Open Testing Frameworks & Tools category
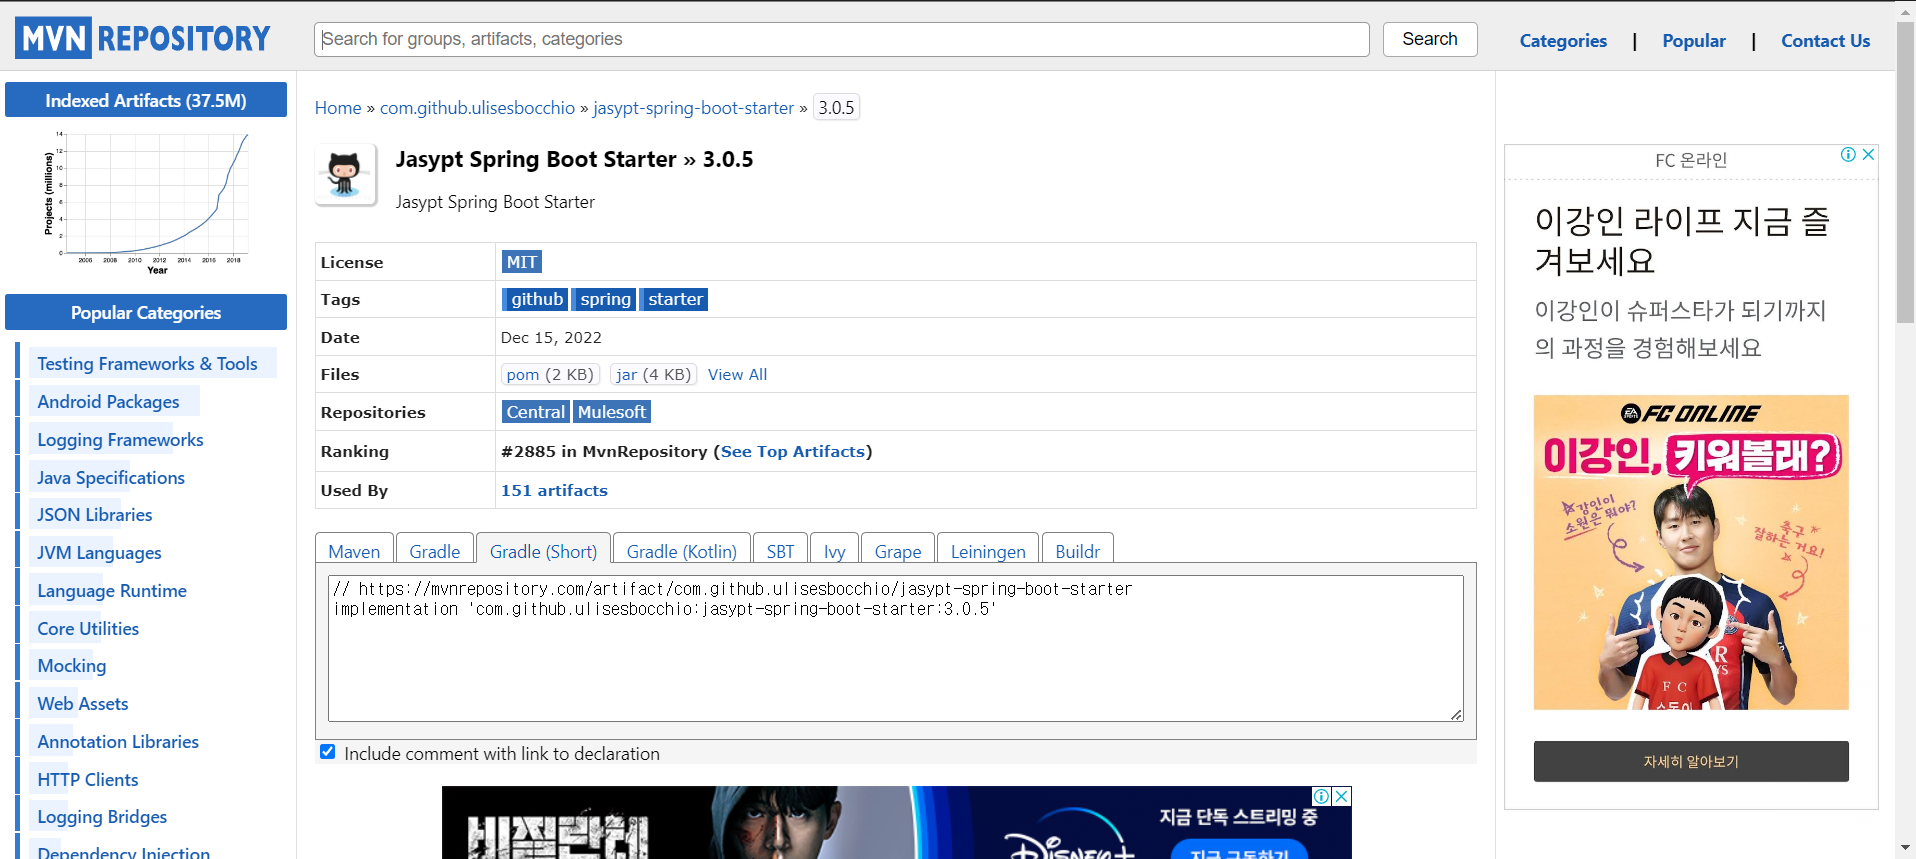This screenshot has height=859, width=1916. click(x=147, y=364)
